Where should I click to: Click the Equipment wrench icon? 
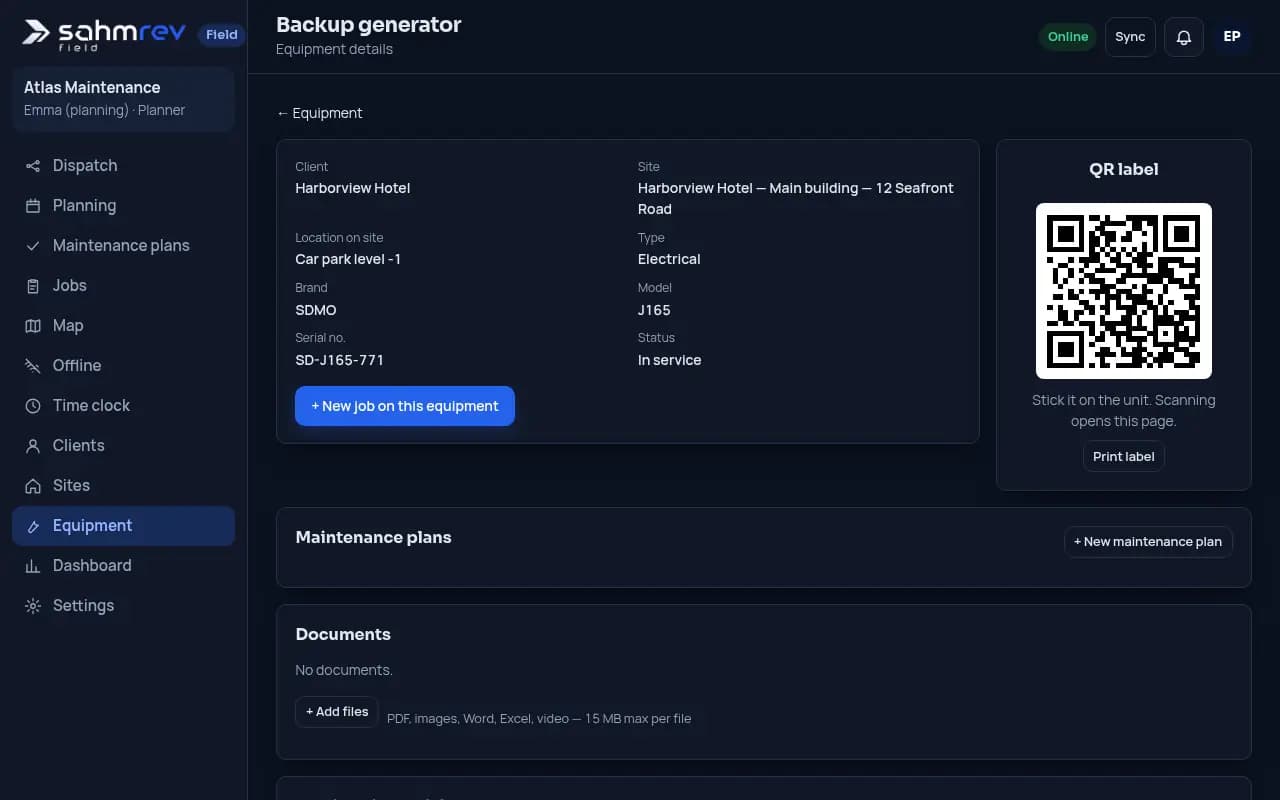(33, 526)
